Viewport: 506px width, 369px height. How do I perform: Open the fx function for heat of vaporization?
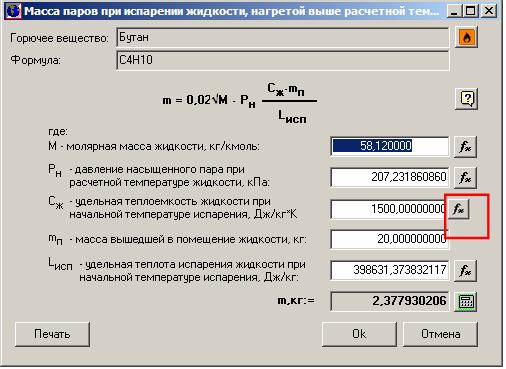(465, 270)
